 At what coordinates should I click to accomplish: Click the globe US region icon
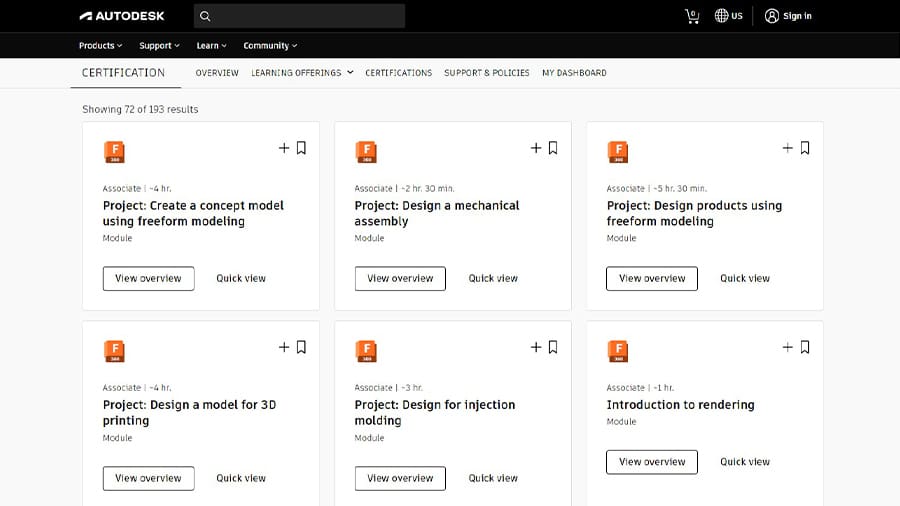pyautogui.click(x=721, y=15)
